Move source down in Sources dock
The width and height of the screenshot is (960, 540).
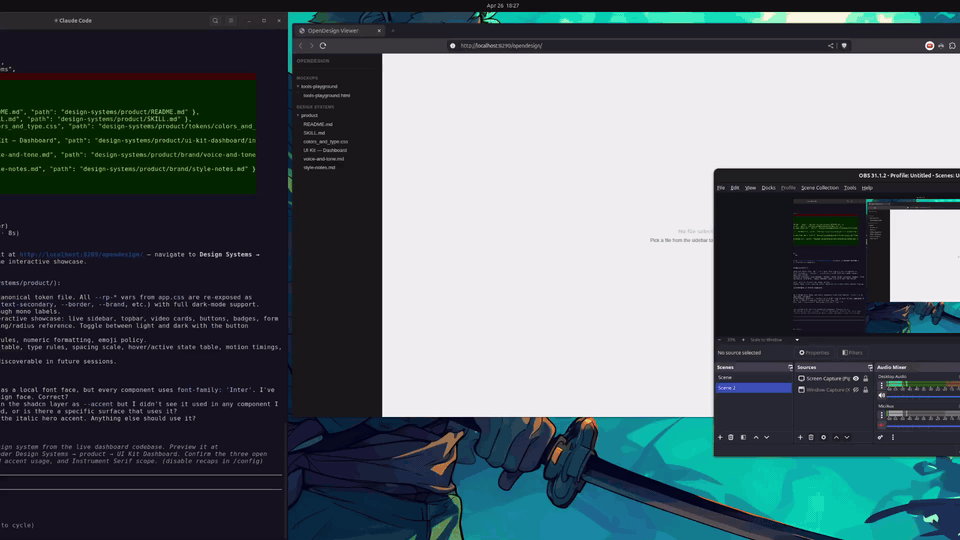tap(847, 437)
